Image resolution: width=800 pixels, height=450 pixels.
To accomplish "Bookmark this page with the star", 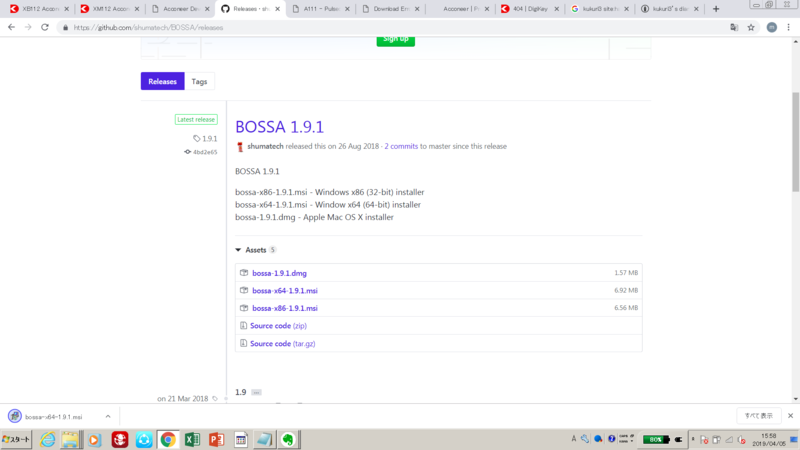I will pos(751,28).
